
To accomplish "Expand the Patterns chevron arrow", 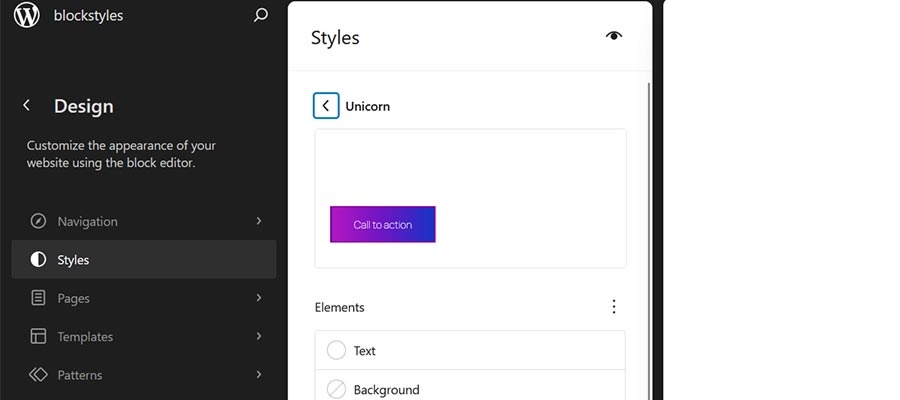I will coord(259,375).
